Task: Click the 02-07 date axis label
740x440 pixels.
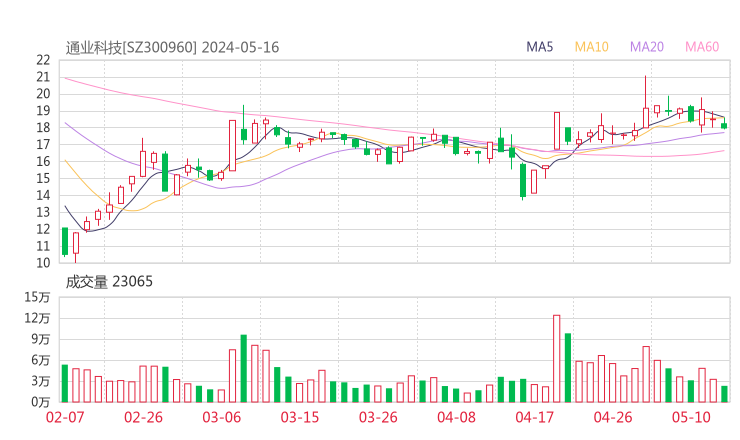Action: [x=65, y=417]
